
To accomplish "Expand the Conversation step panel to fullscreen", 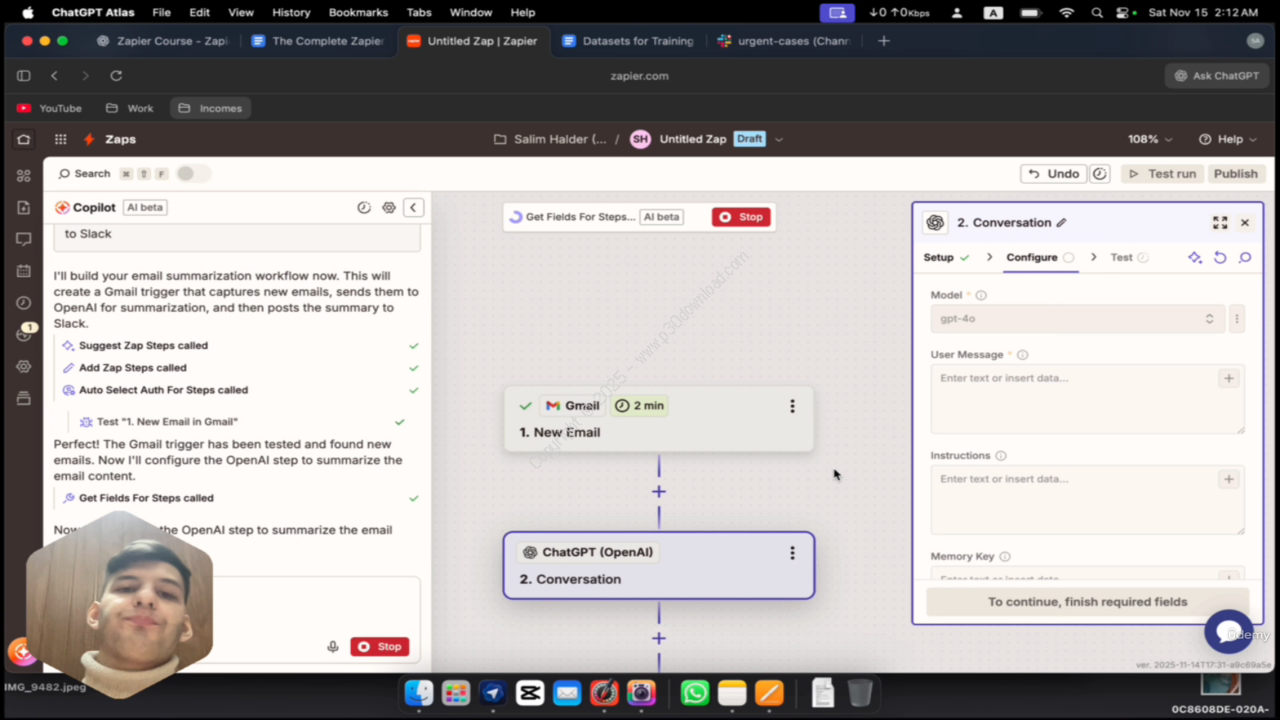I will [1220, 223].
